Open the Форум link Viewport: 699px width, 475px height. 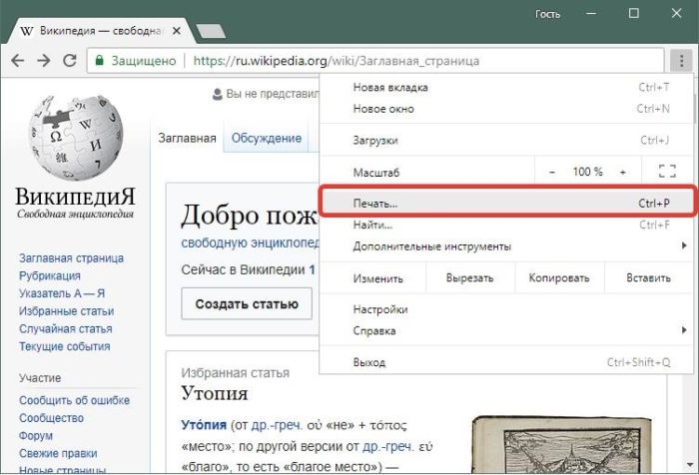36,435
